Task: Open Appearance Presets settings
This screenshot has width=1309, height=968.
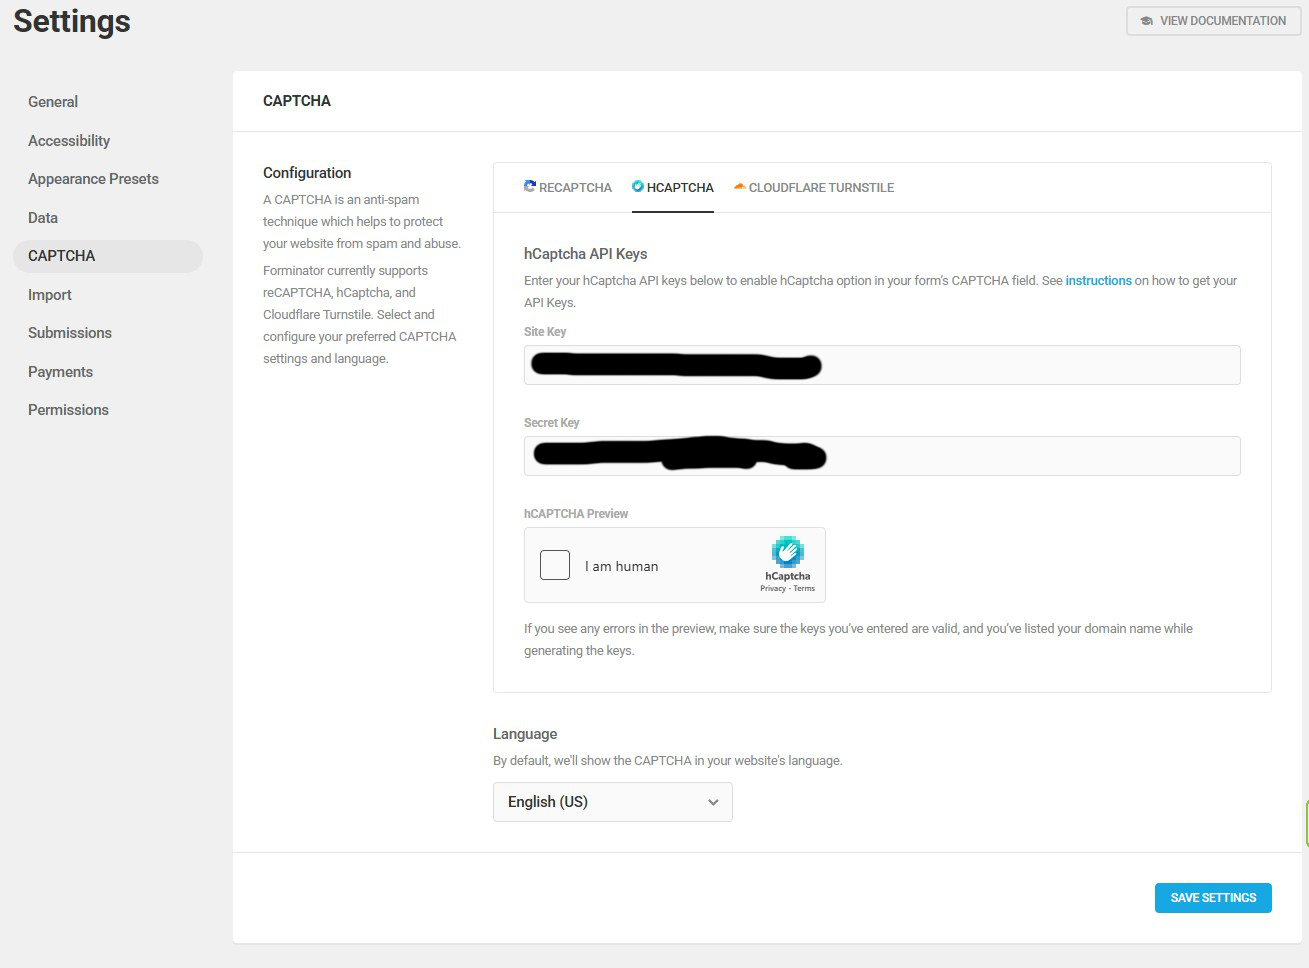Action: 93,179
